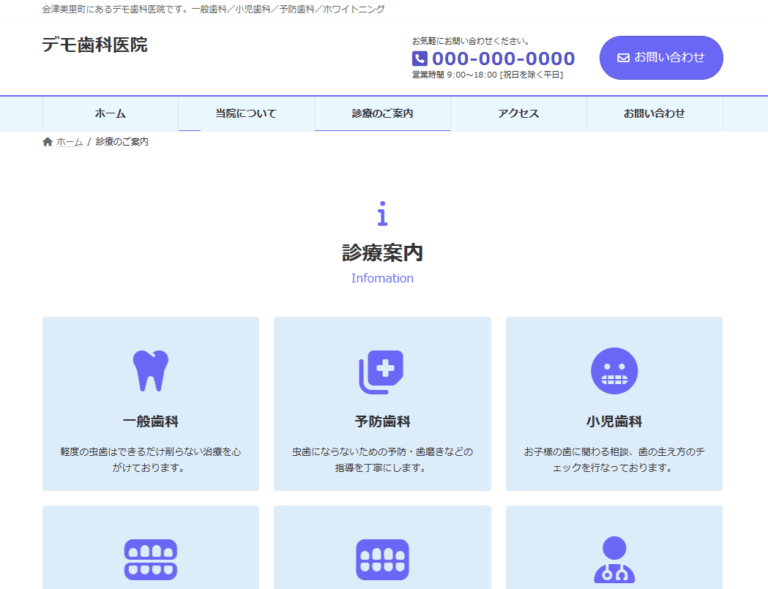The height and width of the screenshot is (589, 768).
Task: Go to アクセス in the navigation bar
Action: tap(518, 114)
